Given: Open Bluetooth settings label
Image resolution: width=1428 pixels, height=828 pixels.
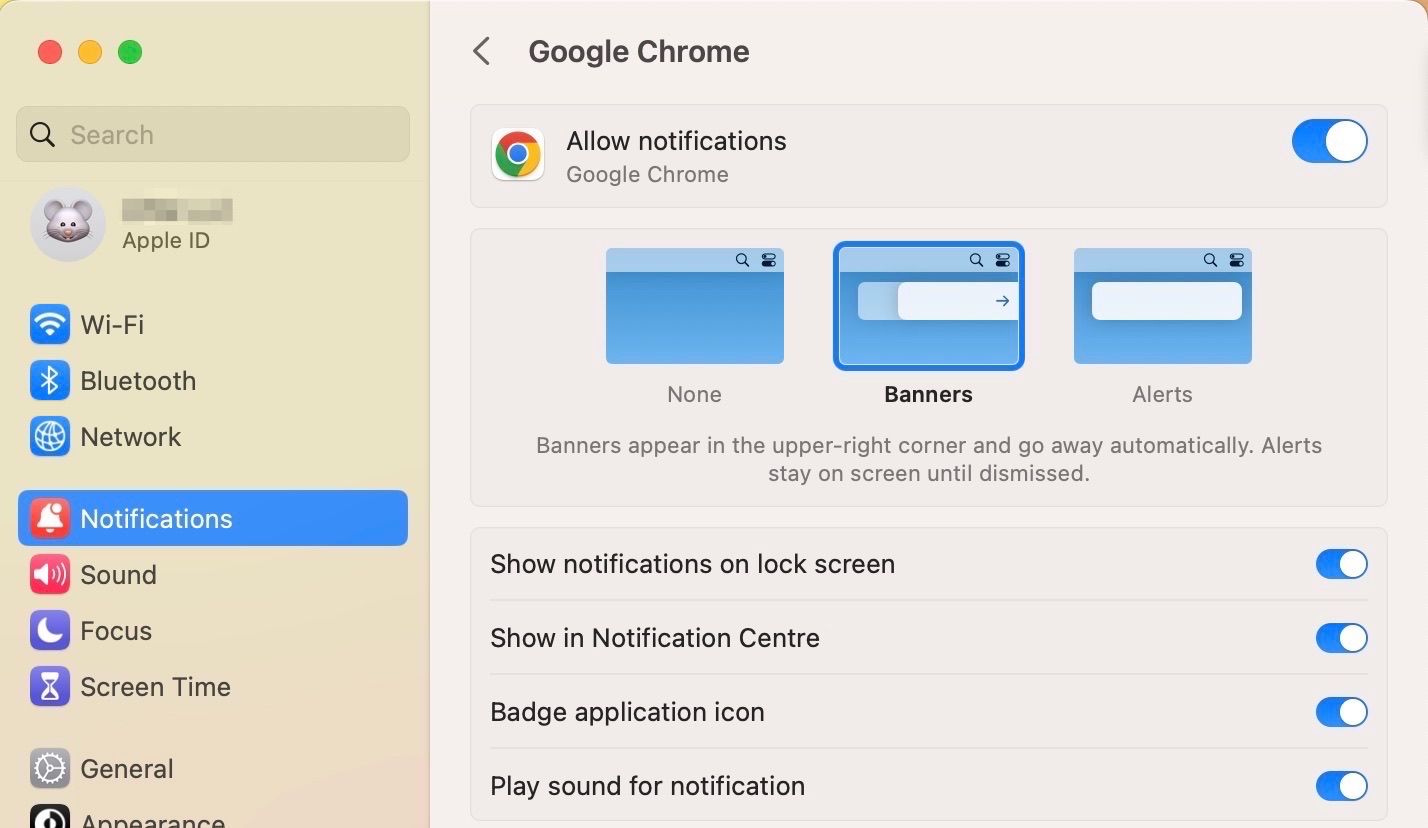Looking at the screenshot, I should point(138,381).
